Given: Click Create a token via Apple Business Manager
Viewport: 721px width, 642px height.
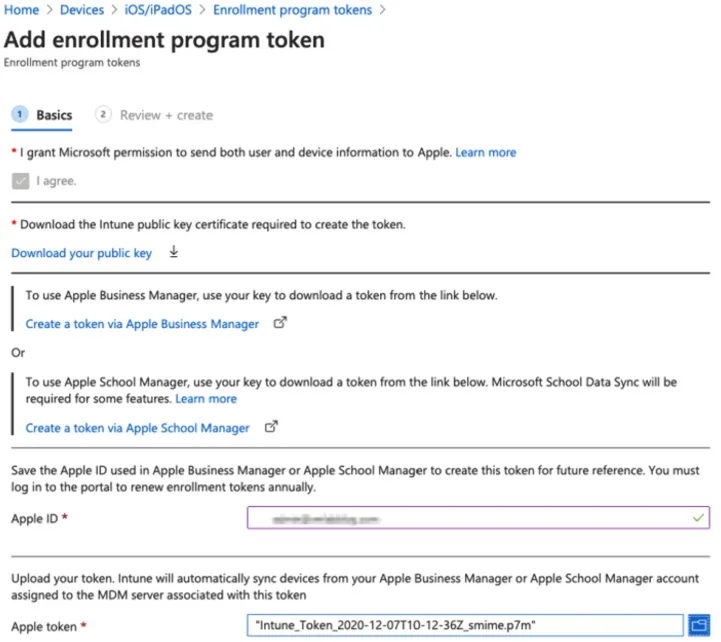Looking at the screenshot, I should point(142,324).
